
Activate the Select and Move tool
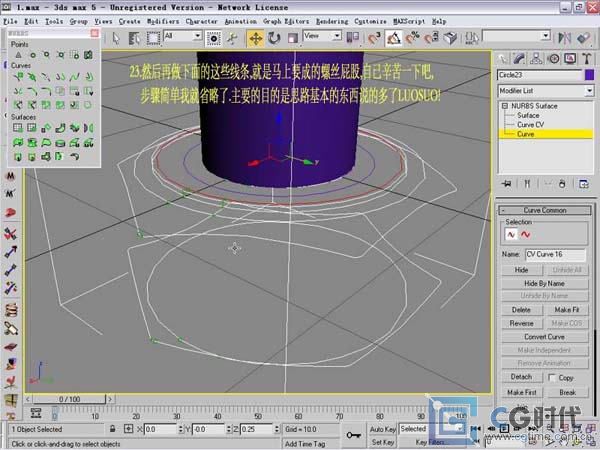255,38
